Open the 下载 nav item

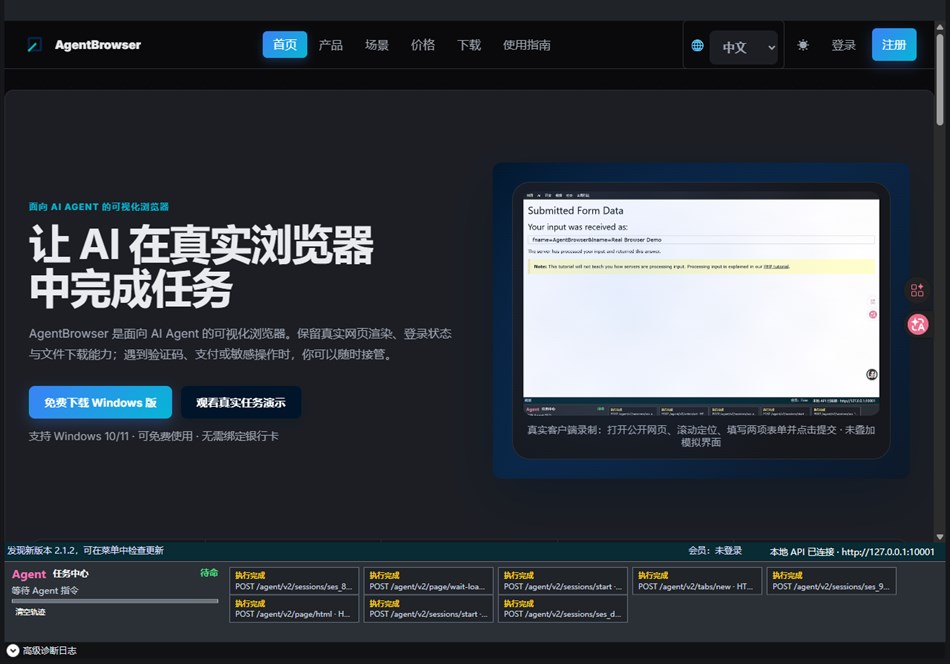469,45
